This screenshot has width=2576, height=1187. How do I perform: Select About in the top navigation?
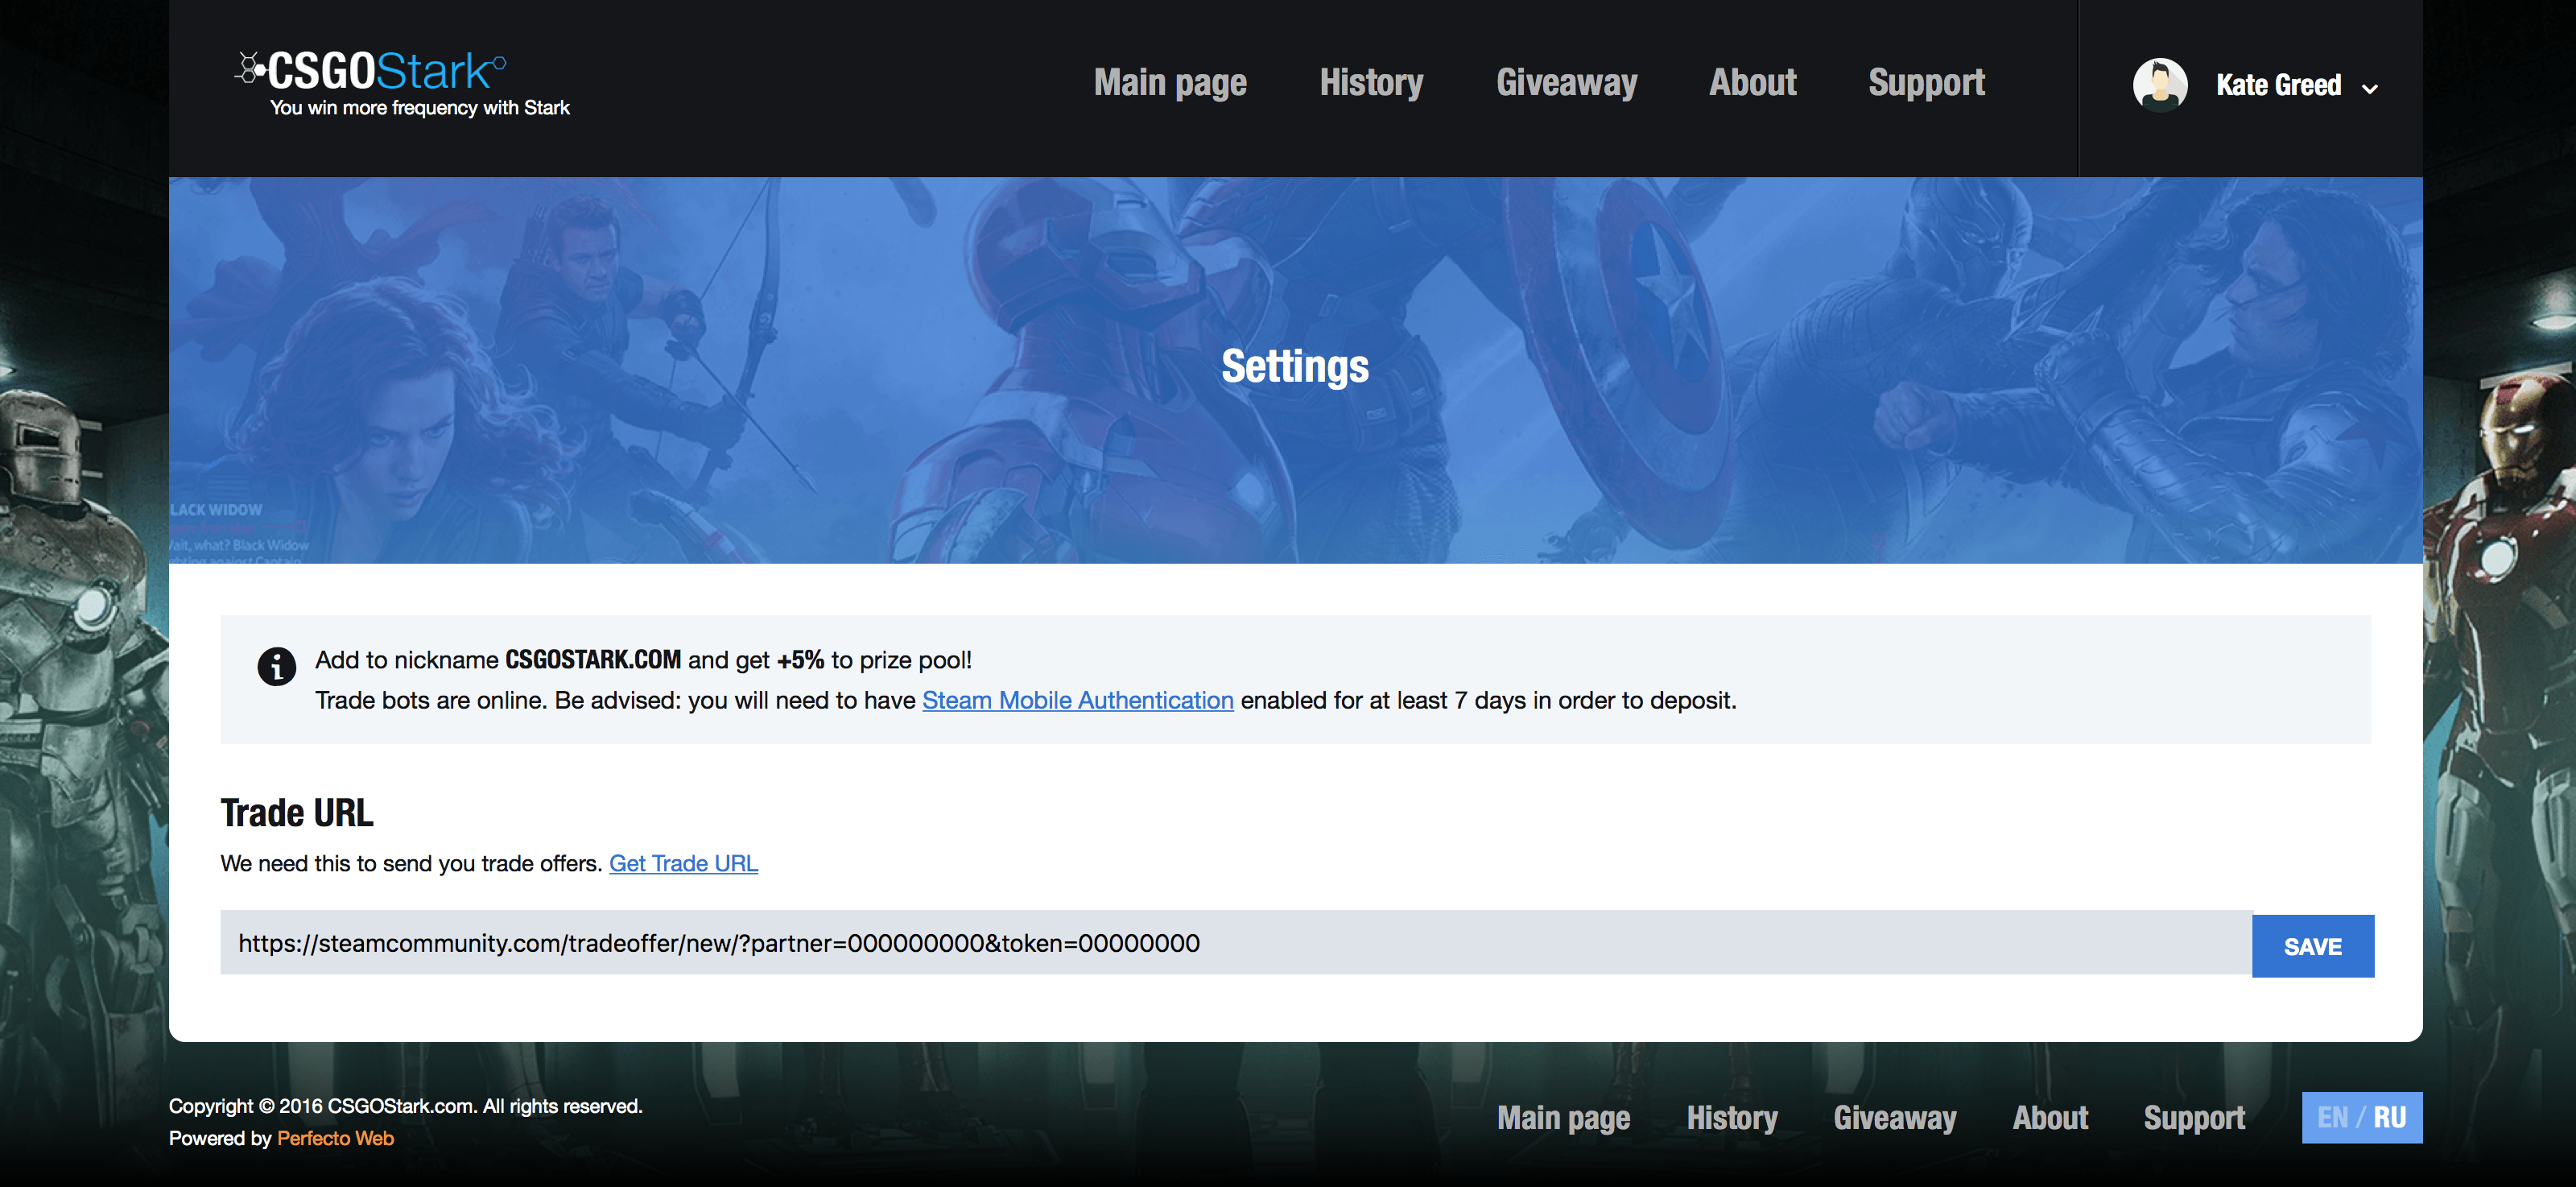point(1752,83)
